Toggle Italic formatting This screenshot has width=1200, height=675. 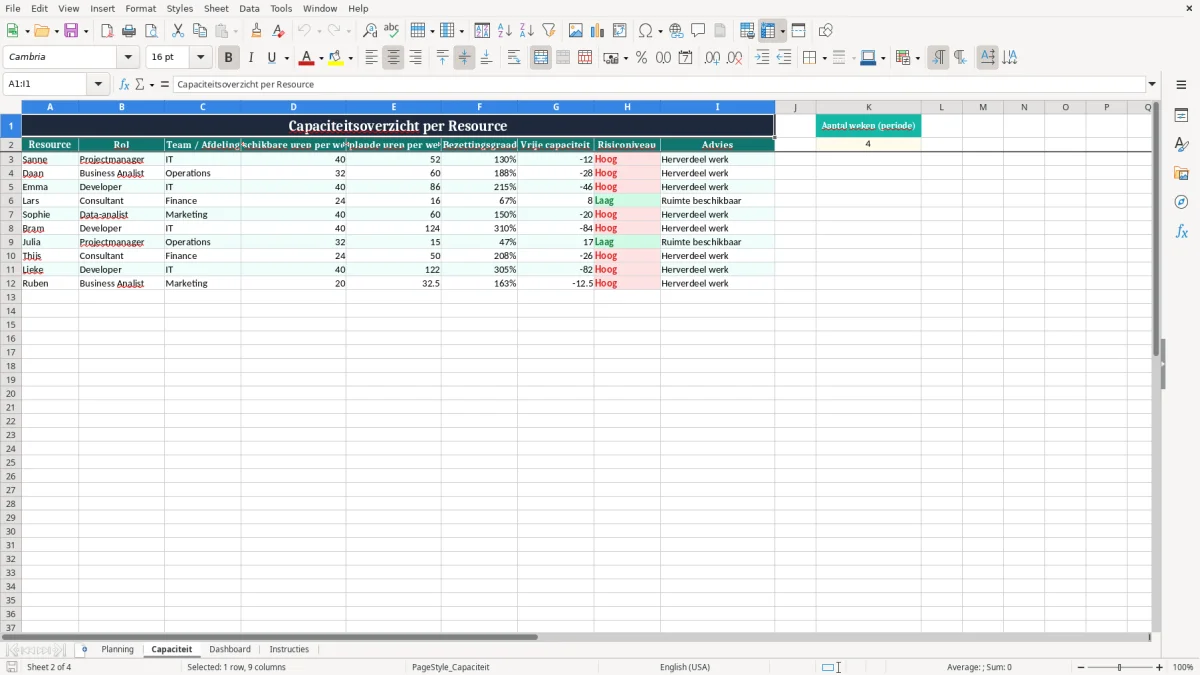(x=251, y=58)
